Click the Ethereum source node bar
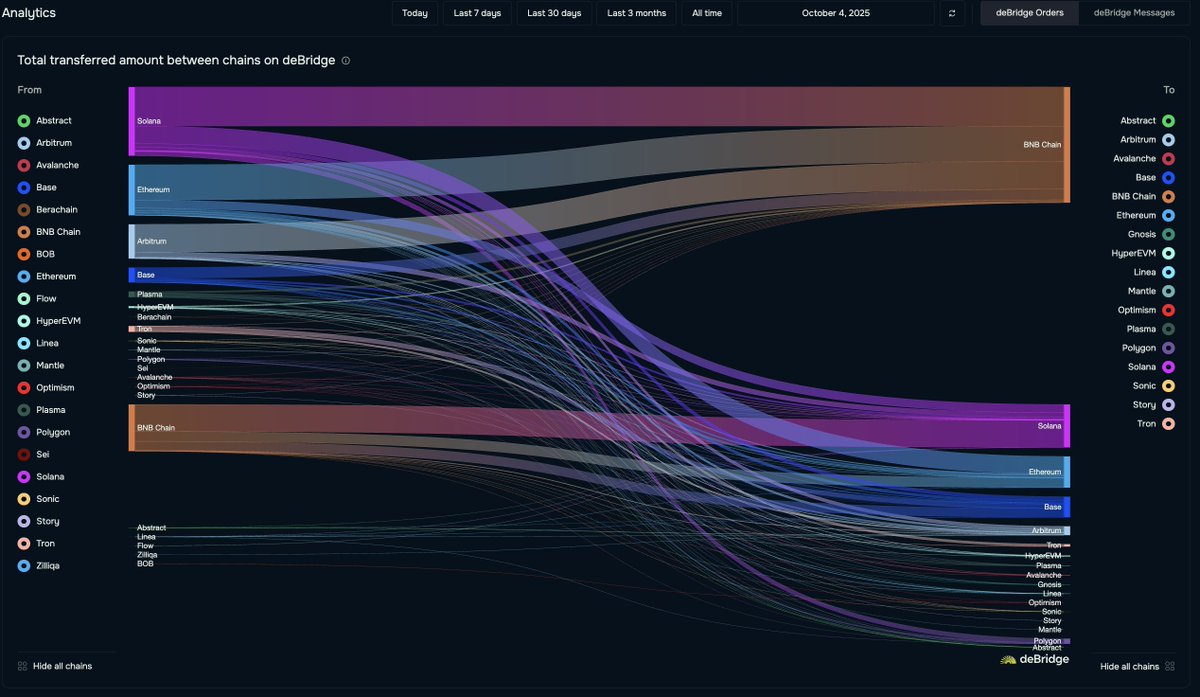1200x697 pixels. (131, 190)
